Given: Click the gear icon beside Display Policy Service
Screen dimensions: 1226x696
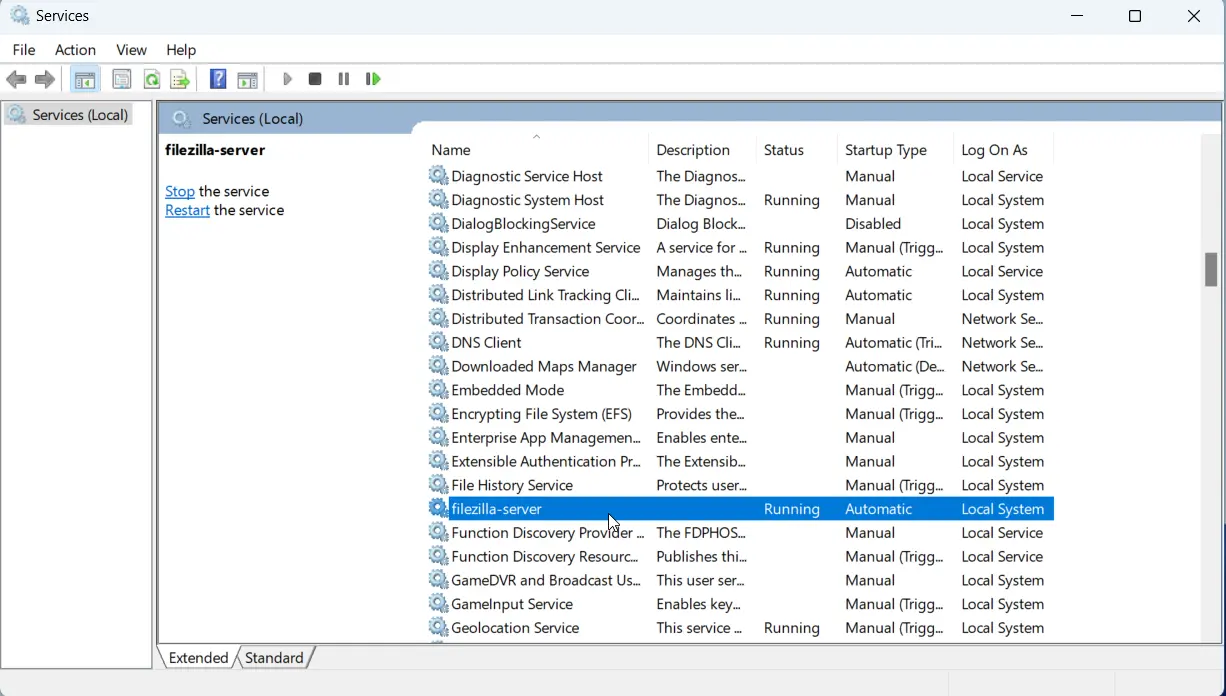Looking at the screenshot, I should click(x=438, y=271).
